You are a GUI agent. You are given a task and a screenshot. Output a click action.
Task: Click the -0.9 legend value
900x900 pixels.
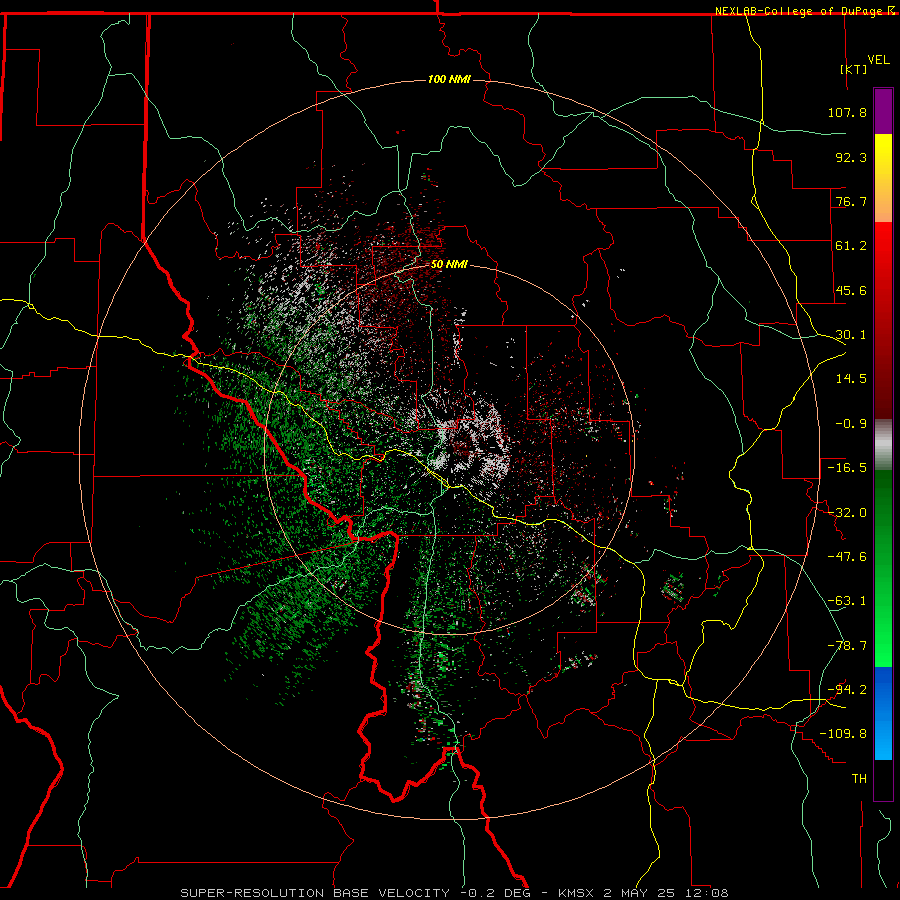pos(851,424)
